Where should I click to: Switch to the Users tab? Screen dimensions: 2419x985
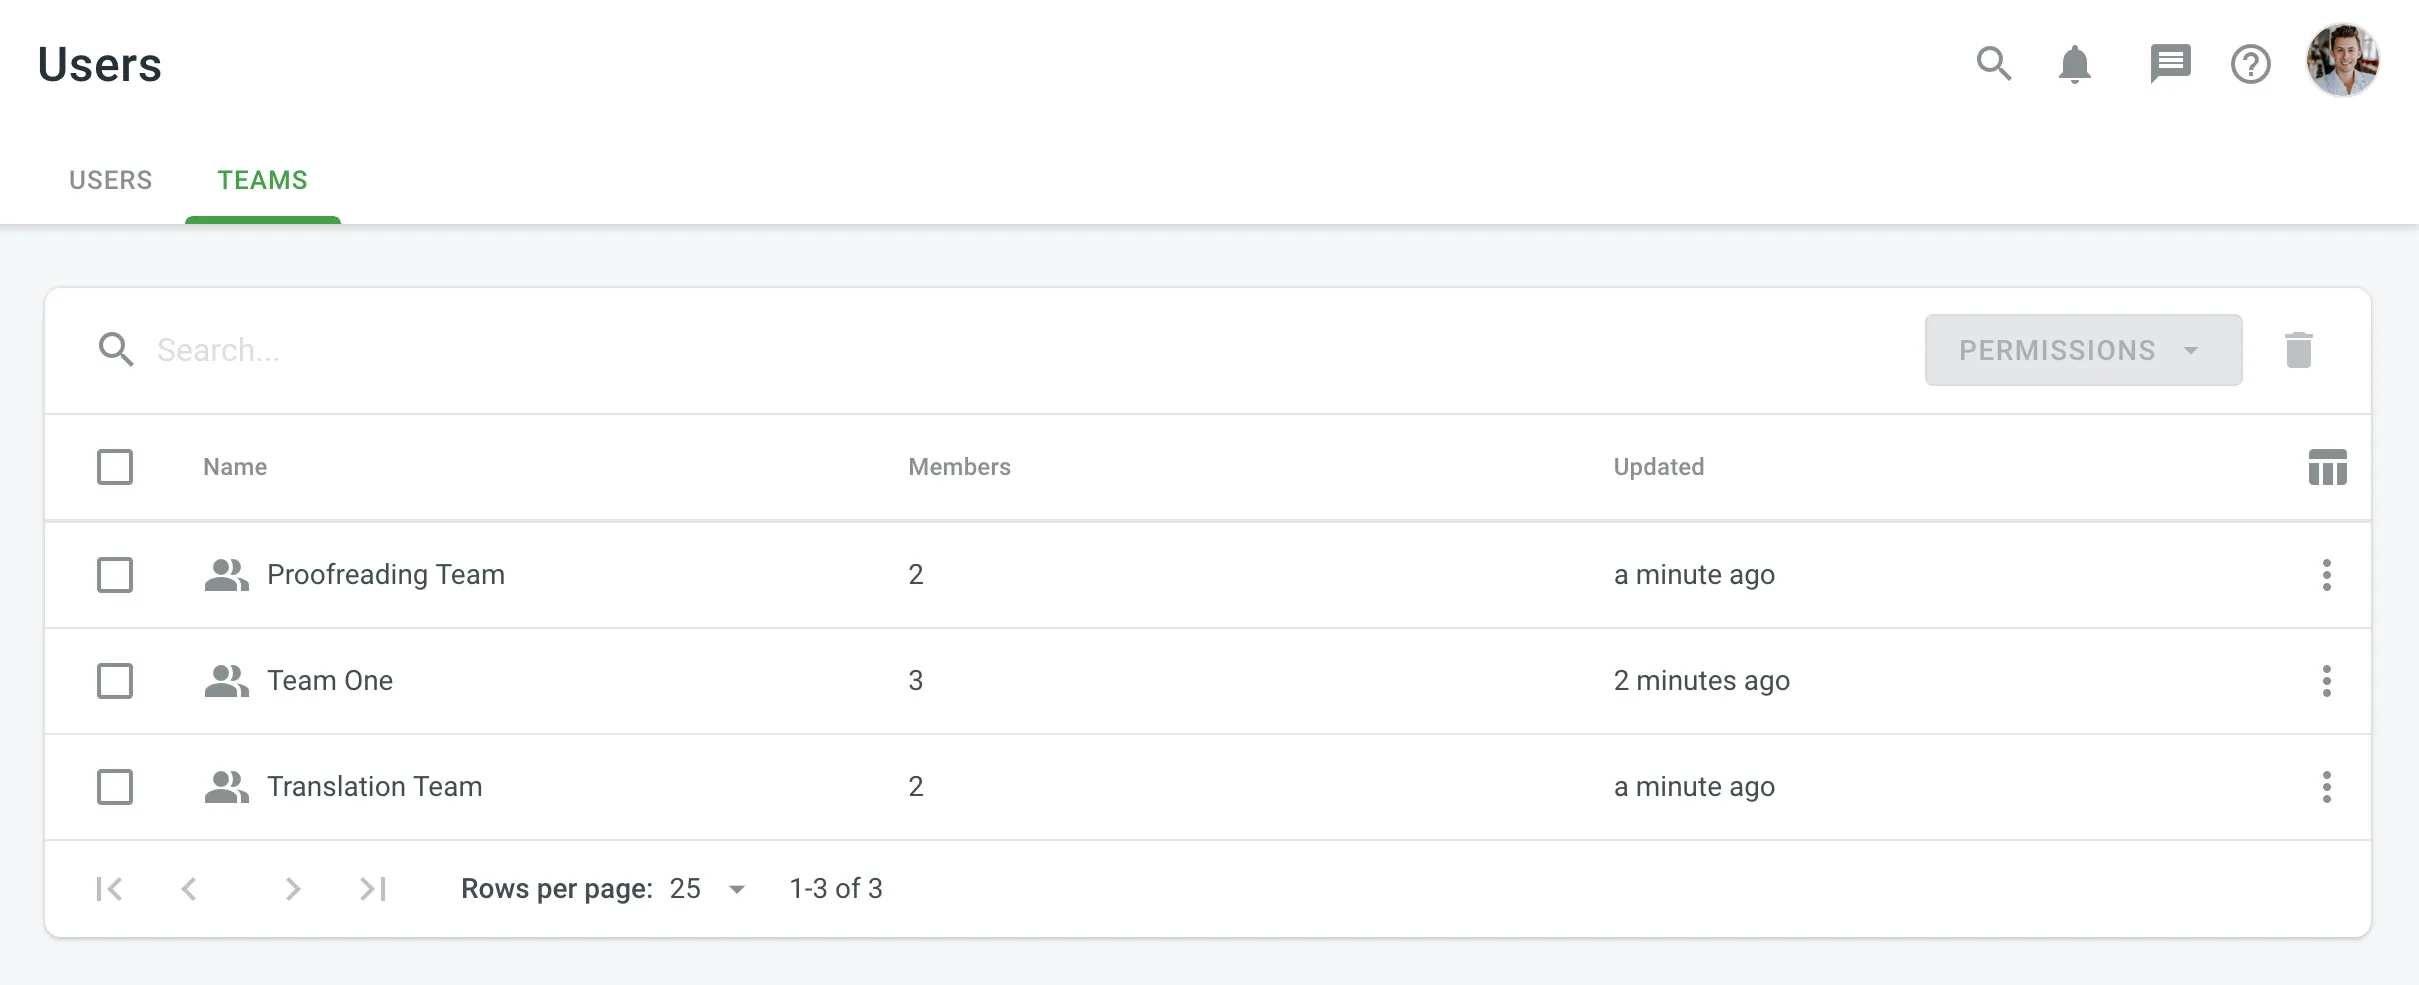[110, 181]
